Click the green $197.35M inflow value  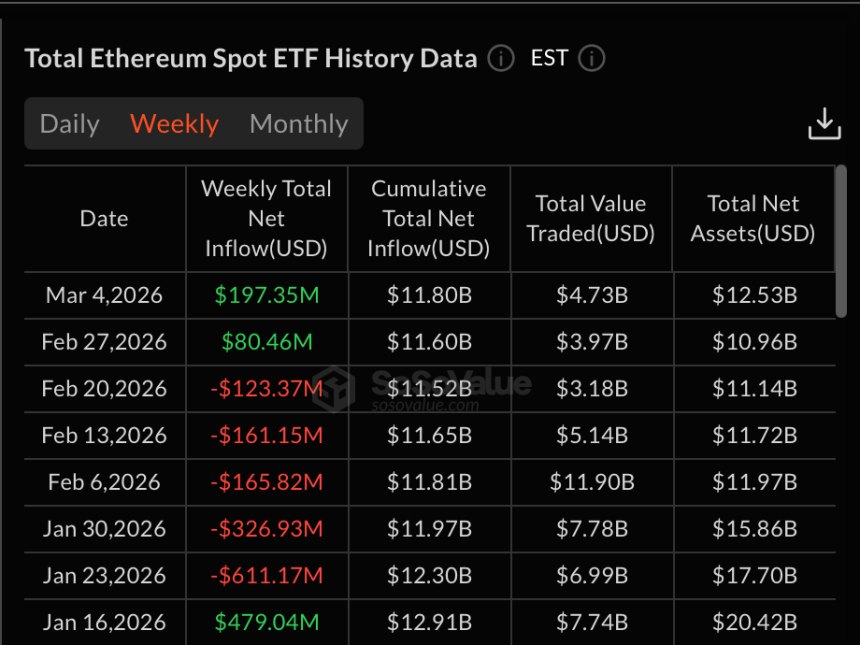pos(266,296)
